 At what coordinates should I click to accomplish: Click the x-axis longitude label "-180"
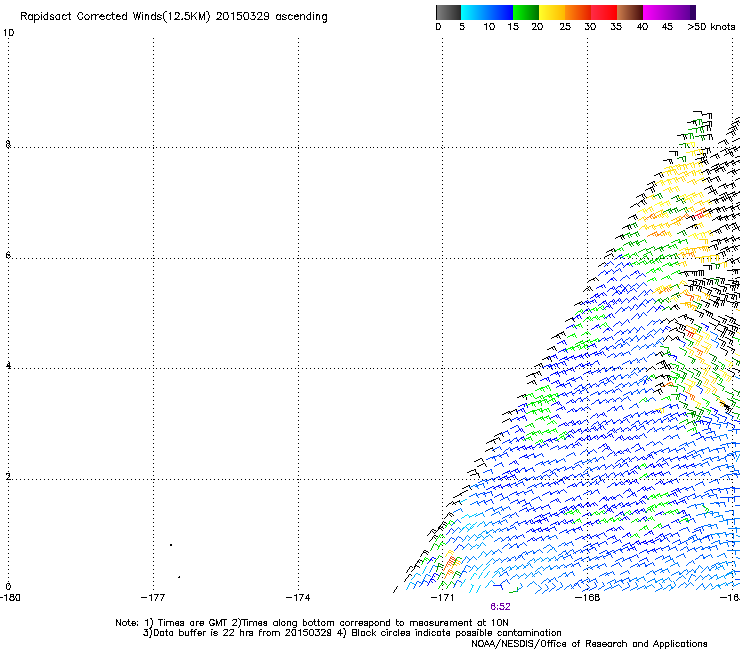click(10, 598)
